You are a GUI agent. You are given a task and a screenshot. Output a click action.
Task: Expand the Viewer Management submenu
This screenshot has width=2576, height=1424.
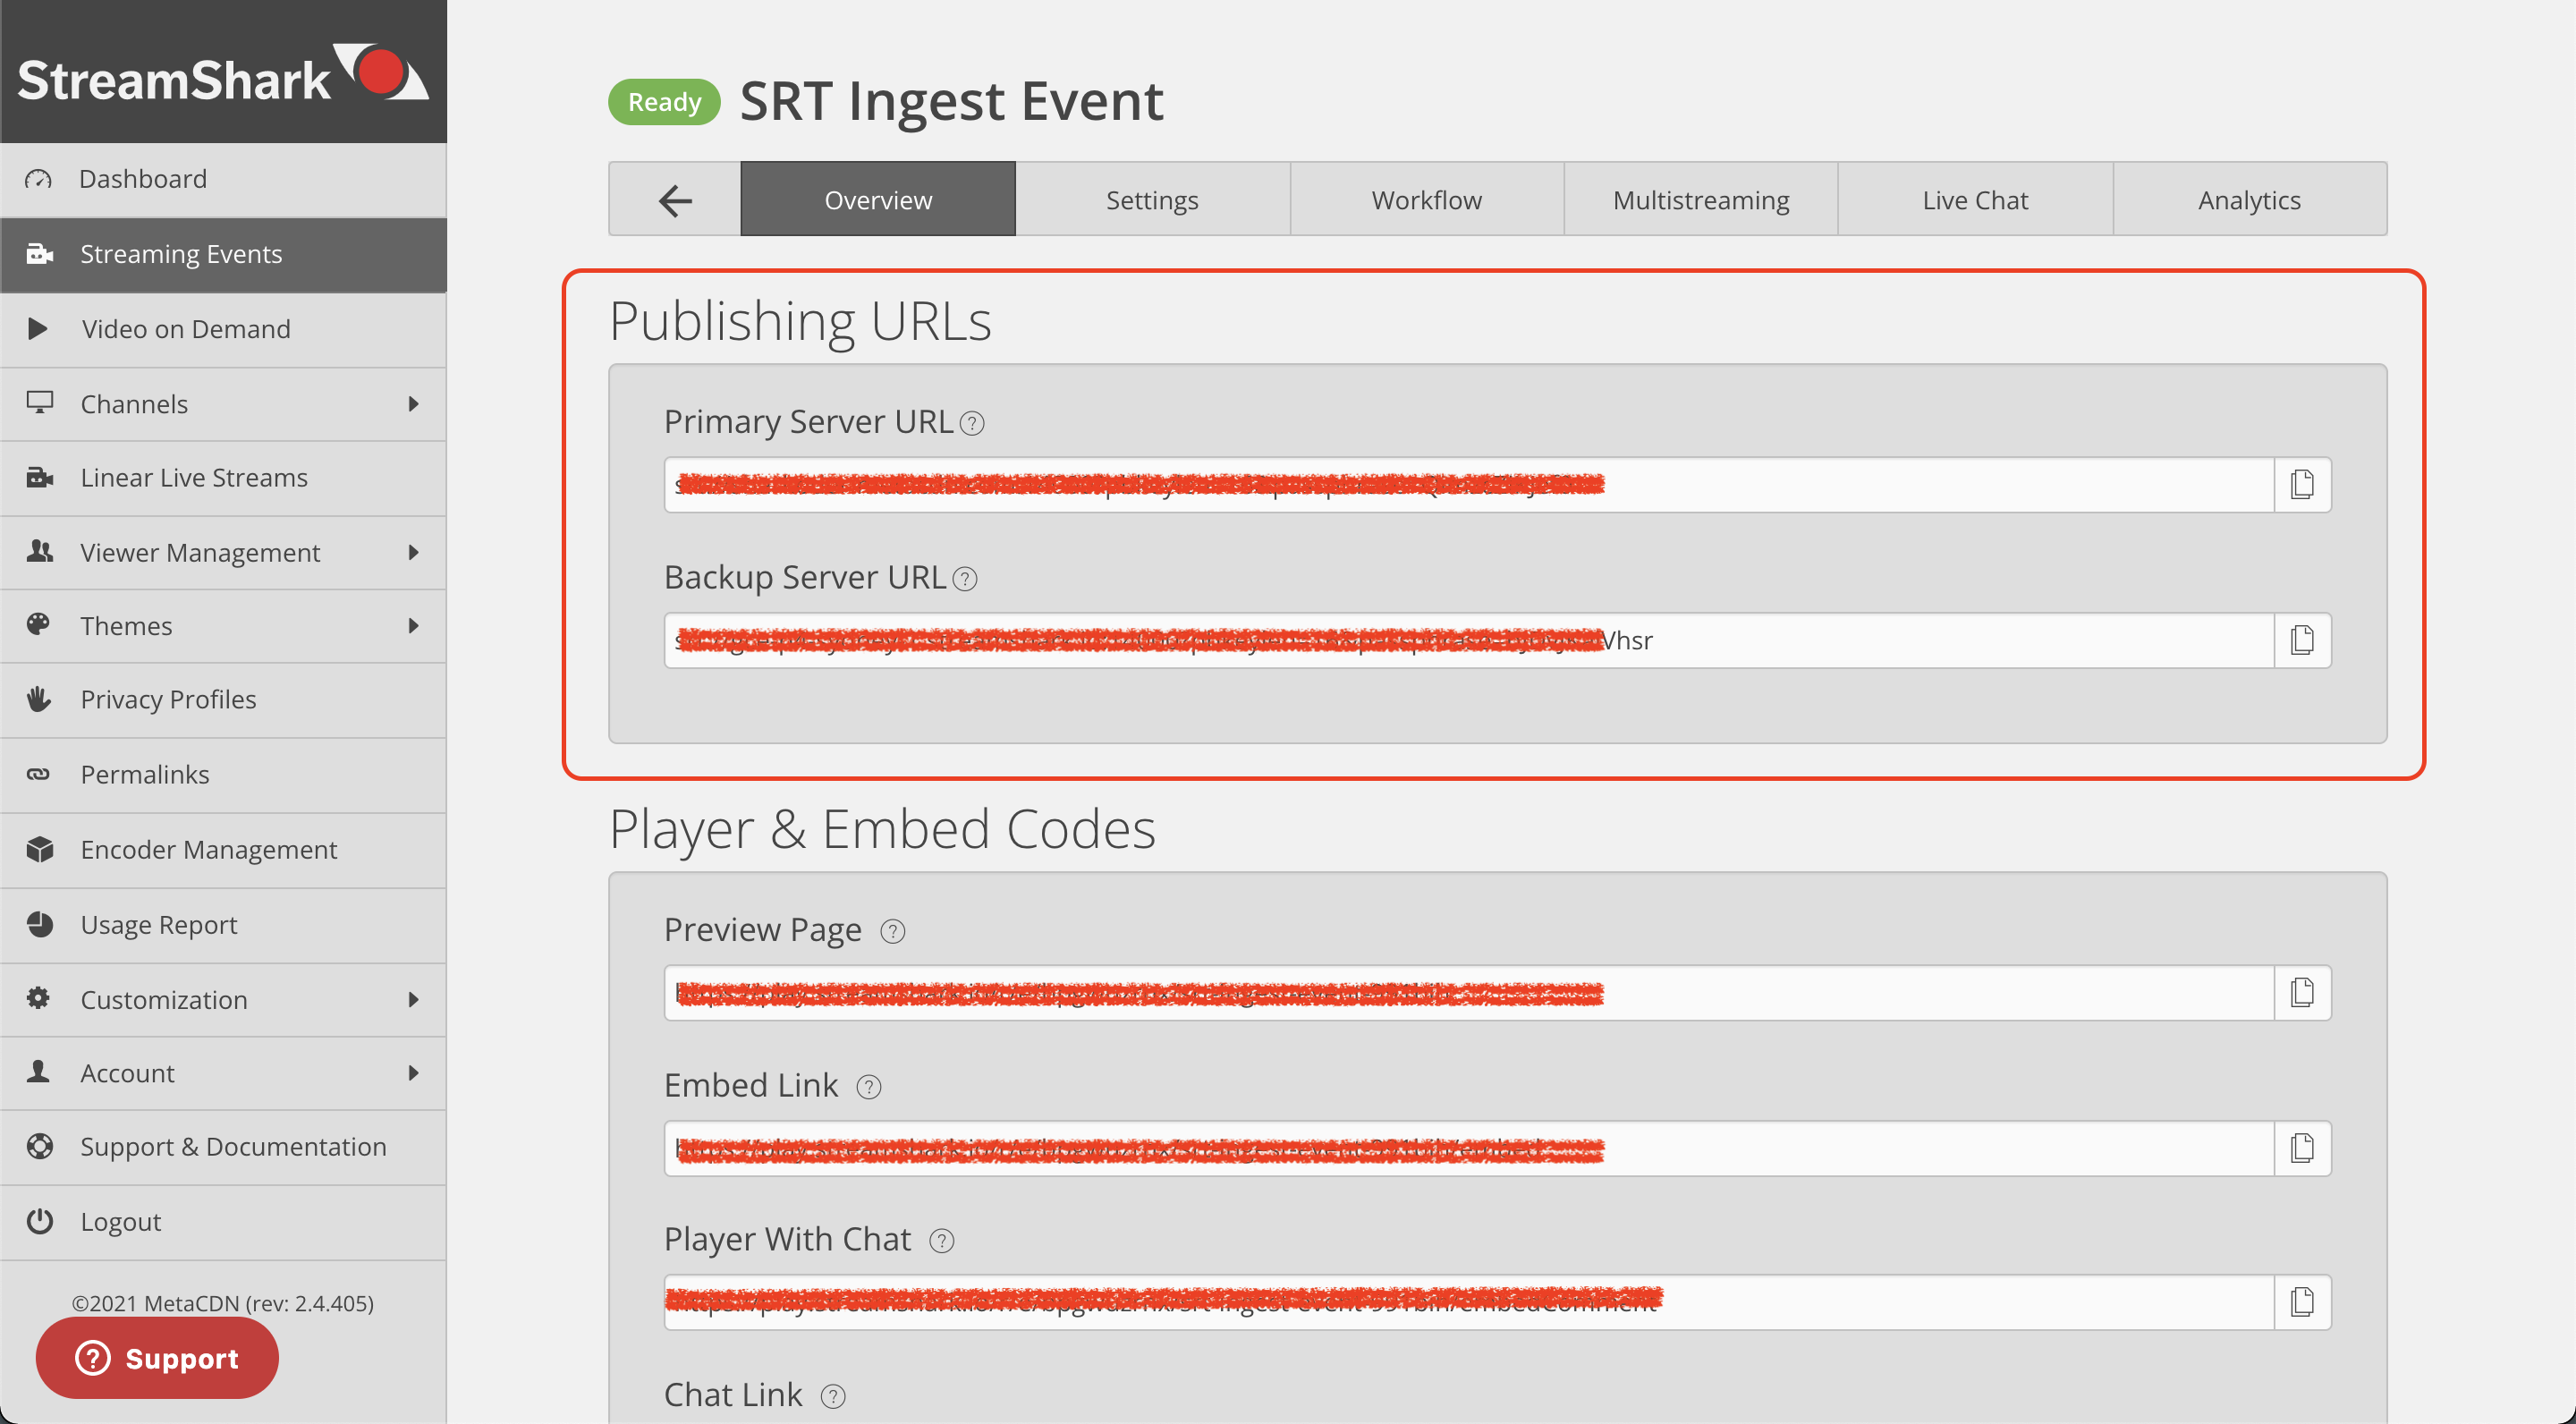[413, 552]
